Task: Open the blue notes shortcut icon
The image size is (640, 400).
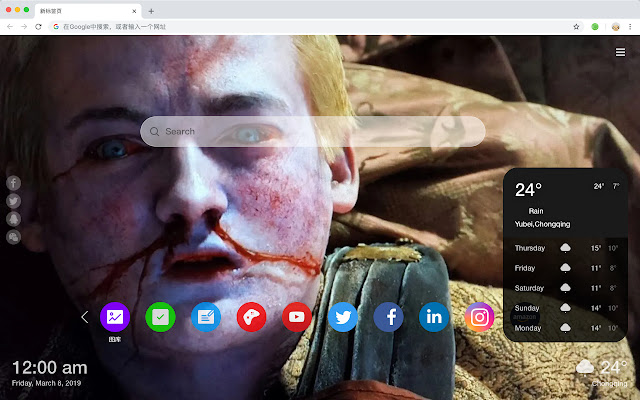Action: 206,317
